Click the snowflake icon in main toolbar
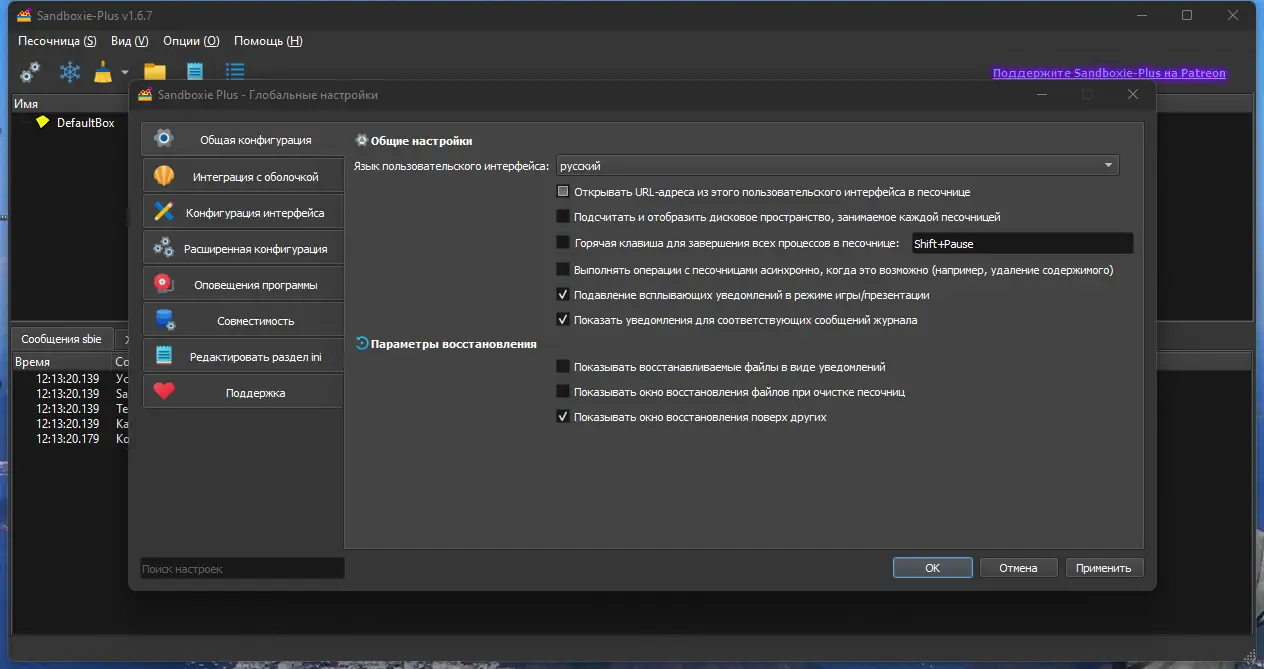 (x=70, y=72)
